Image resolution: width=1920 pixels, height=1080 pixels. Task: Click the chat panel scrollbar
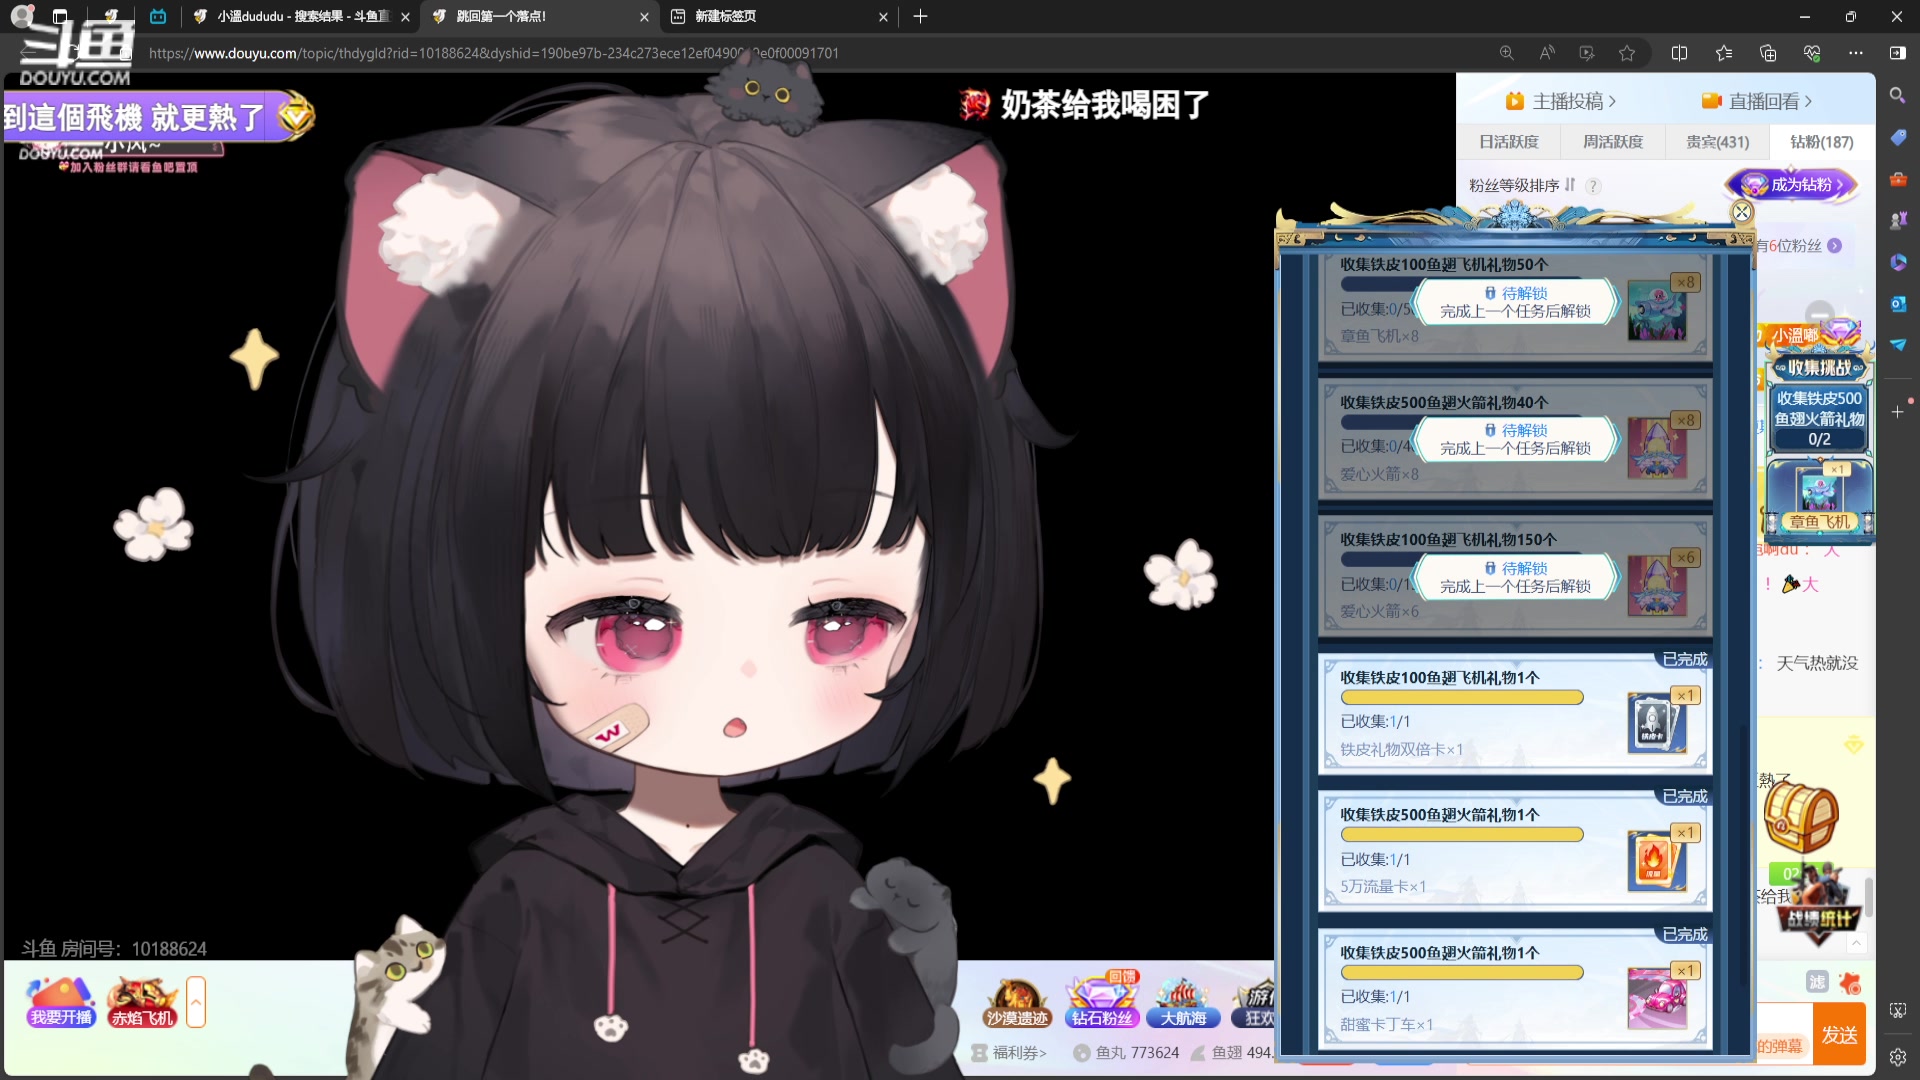point(1868,897)
